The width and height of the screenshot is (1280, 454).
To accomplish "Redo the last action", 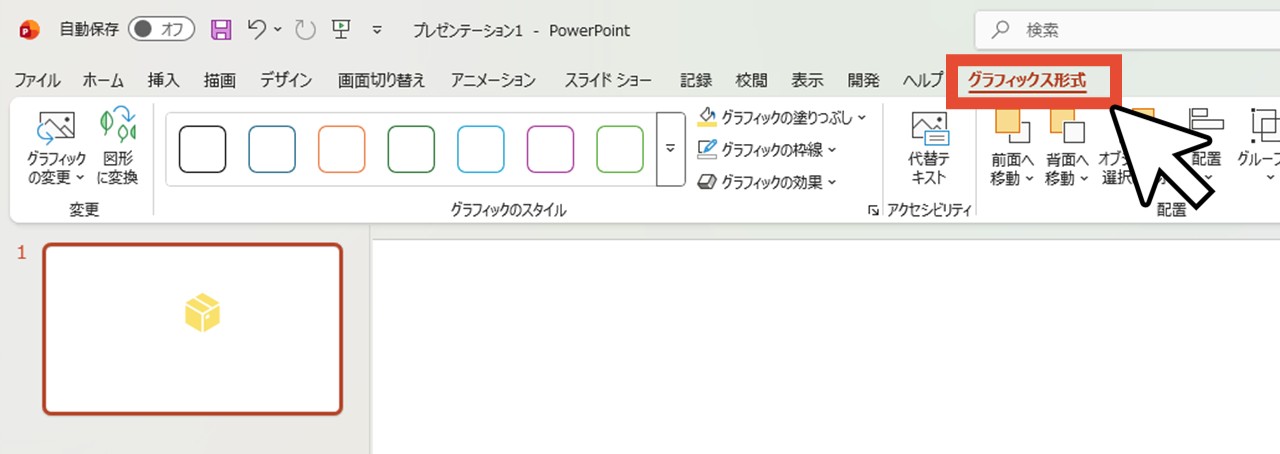I will click(306, 30).
